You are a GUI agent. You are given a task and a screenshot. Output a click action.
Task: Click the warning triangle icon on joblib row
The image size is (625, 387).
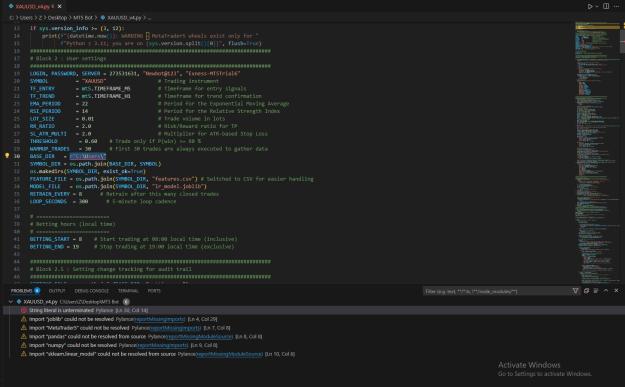24,319
